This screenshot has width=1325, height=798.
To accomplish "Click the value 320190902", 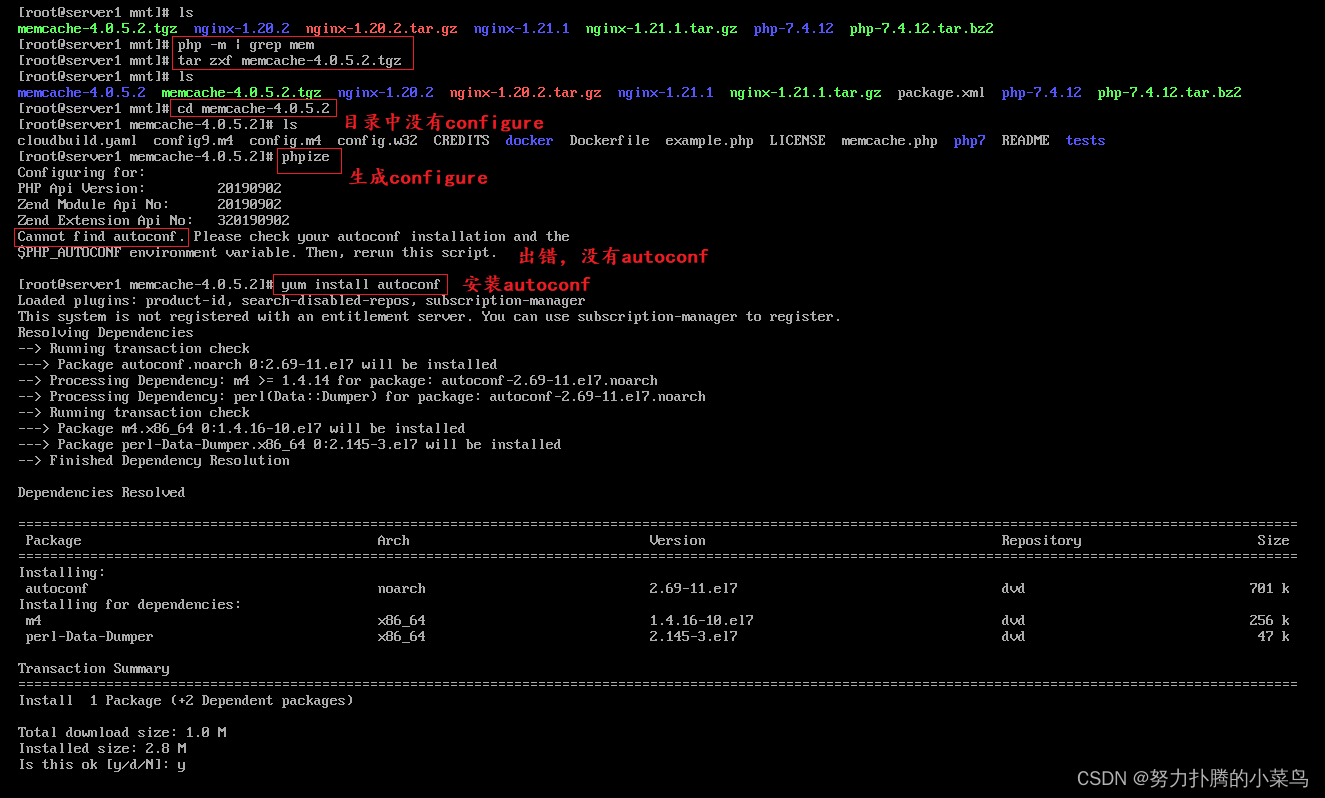I will click(253, 221).
